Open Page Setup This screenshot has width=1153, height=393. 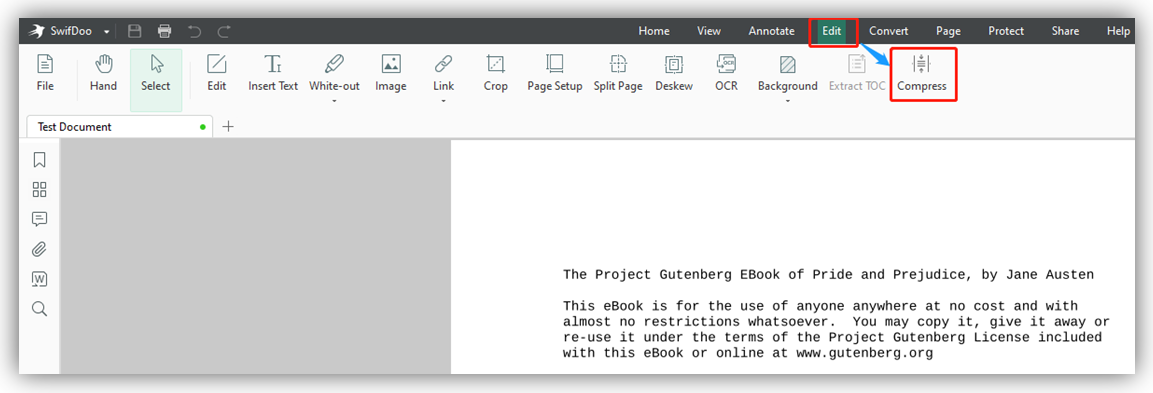coord(554,73)
